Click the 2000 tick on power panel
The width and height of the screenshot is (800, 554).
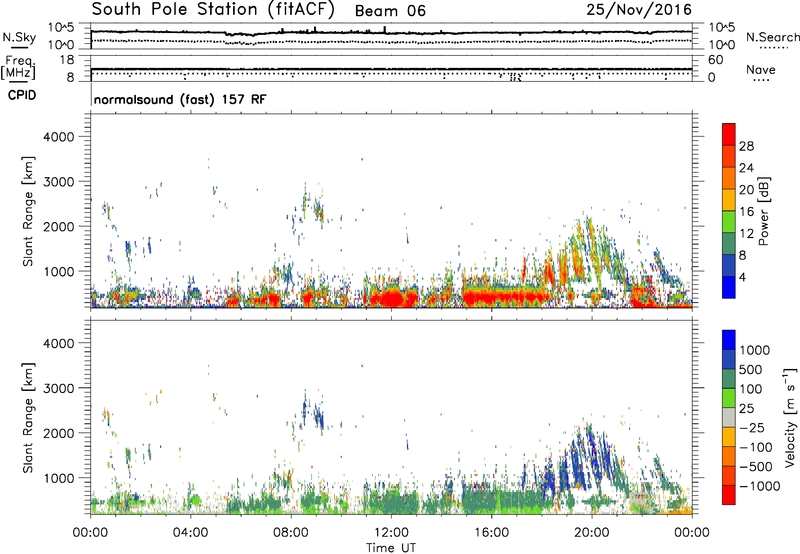click(x=58, y=226)
